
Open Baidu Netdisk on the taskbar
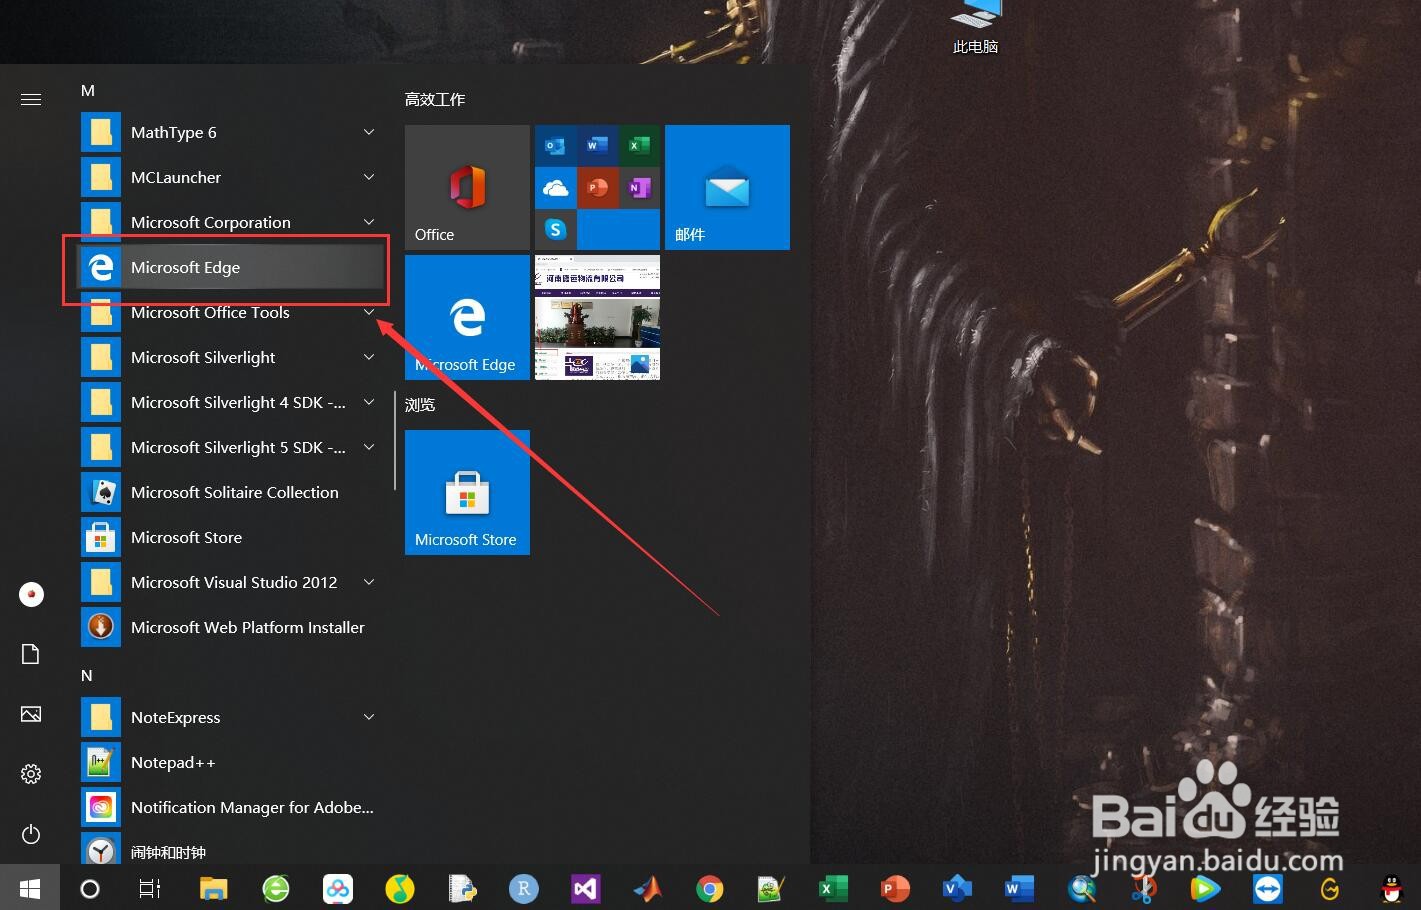pos(338,888)
